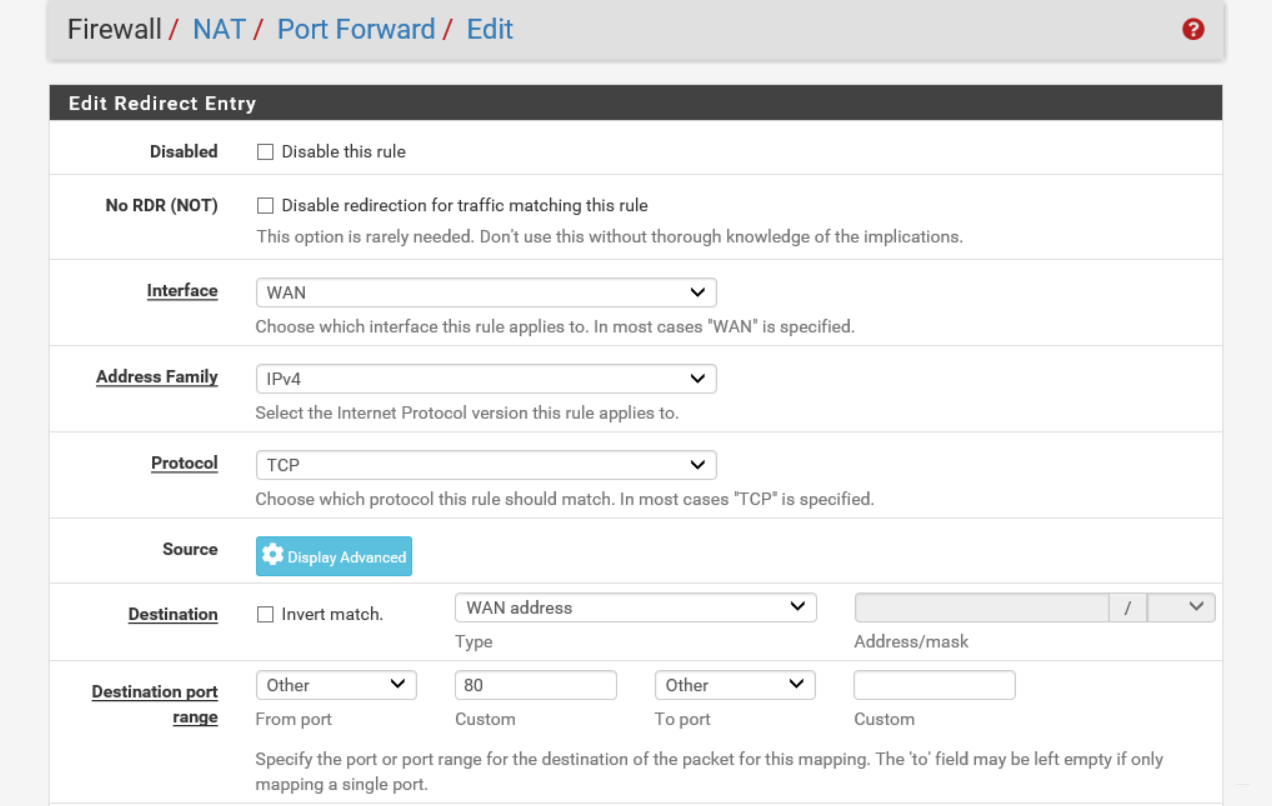This screenshot has width=1272, height=806.
Task: Go to NAT in the breadcrumb
Action: point(219,29)
